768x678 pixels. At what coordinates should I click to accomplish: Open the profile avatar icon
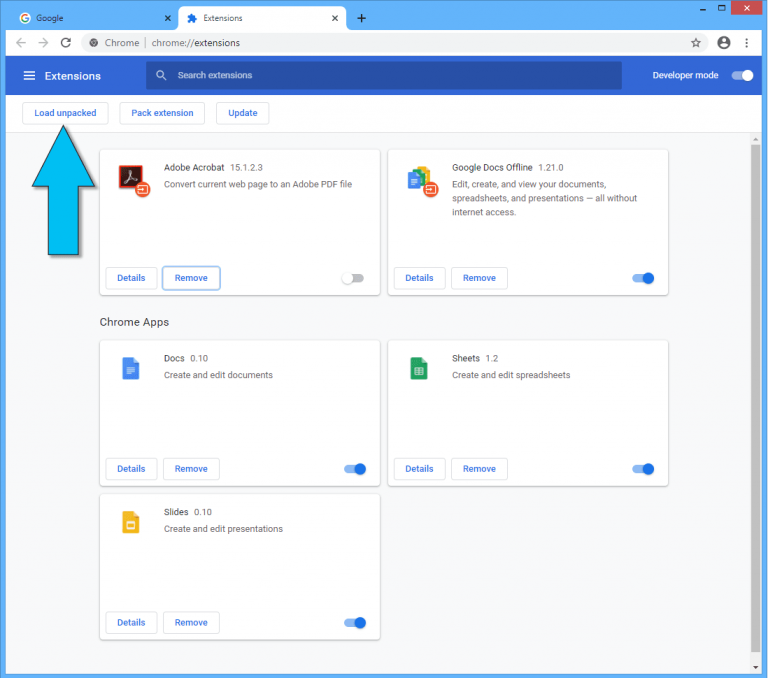click(723, 43)
